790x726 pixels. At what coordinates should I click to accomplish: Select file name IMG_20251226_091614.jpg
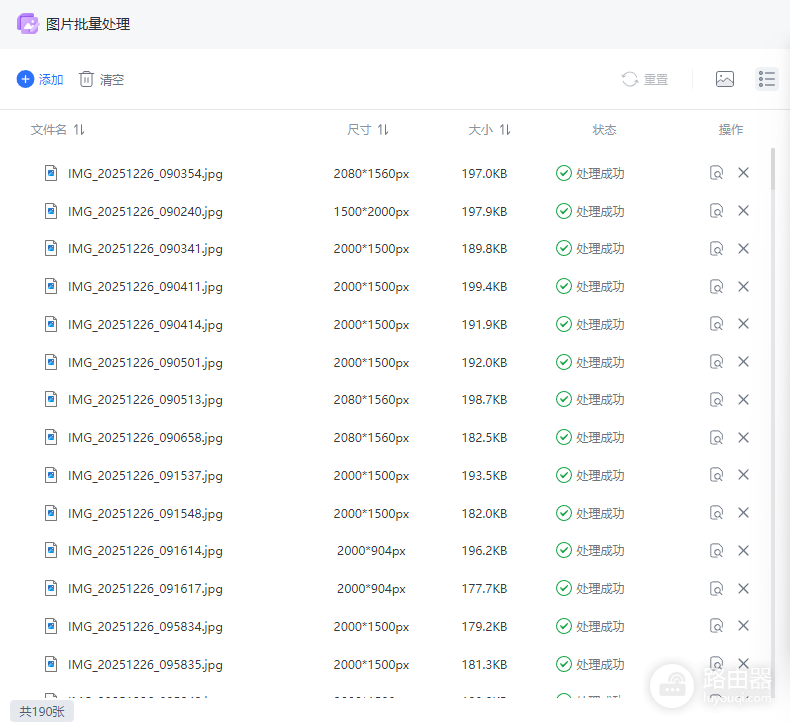(x=145, y=551)
